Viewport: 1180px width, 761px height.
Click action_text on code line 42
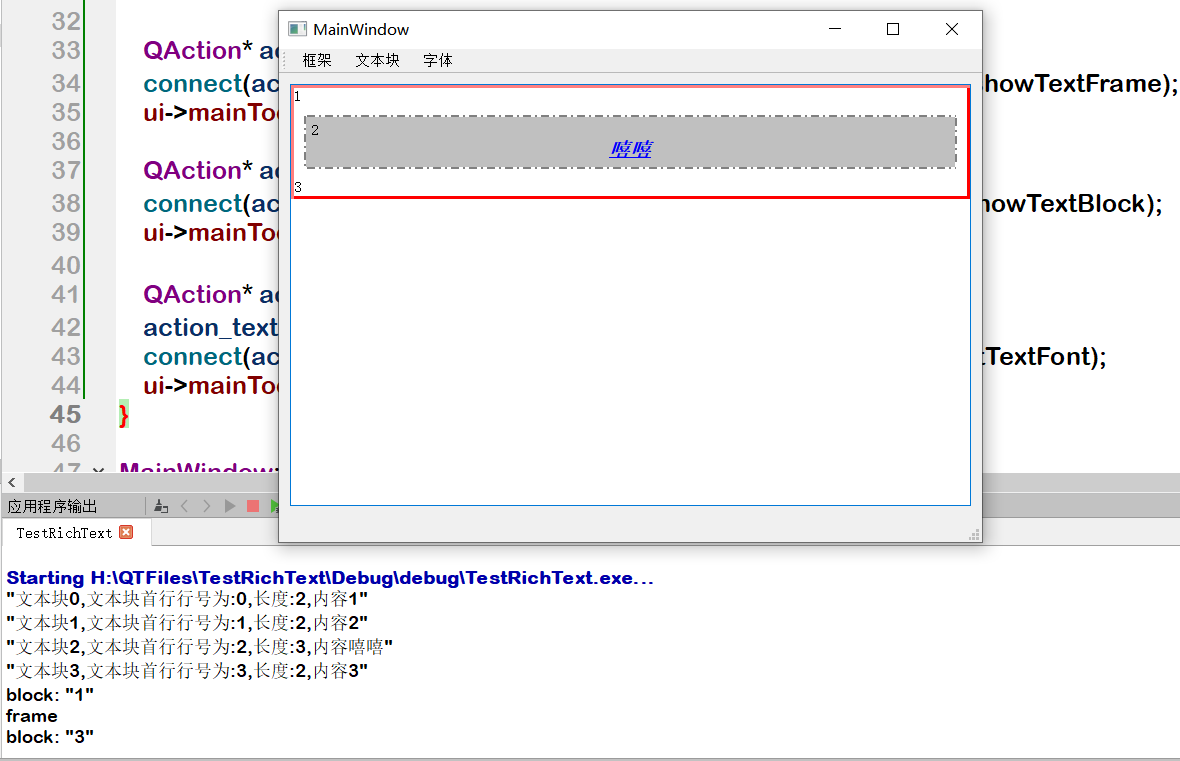pyautogui.click(x=211, y=327)
